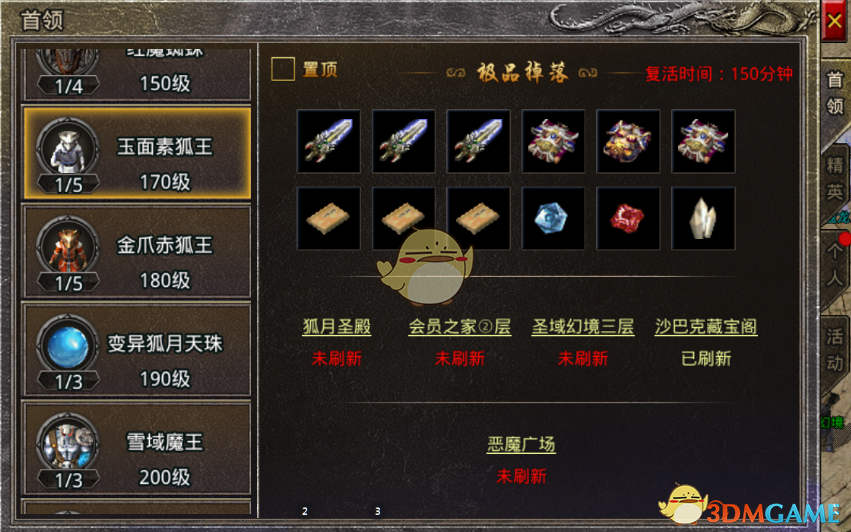Choose 雪域魔王 level 200 boss
The width and height of the screenshot is (851, 532).
[x=137, y=448]
